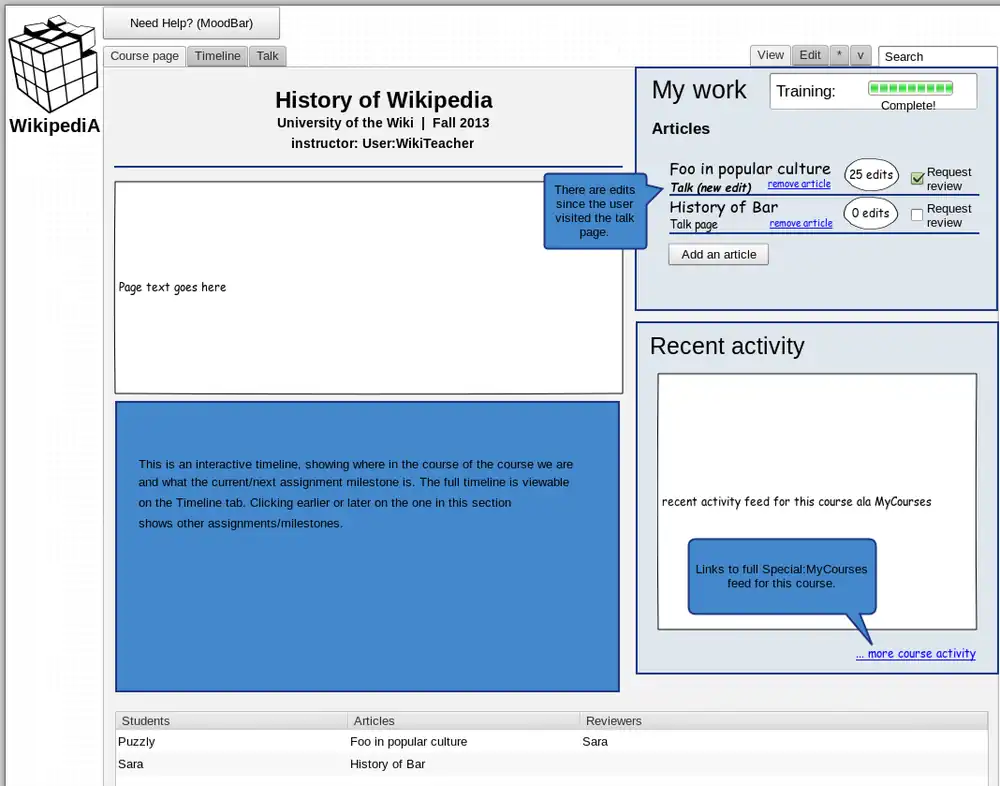Switch to the Course page tab
1000x786 pixels.
click(x=144, y=56)
